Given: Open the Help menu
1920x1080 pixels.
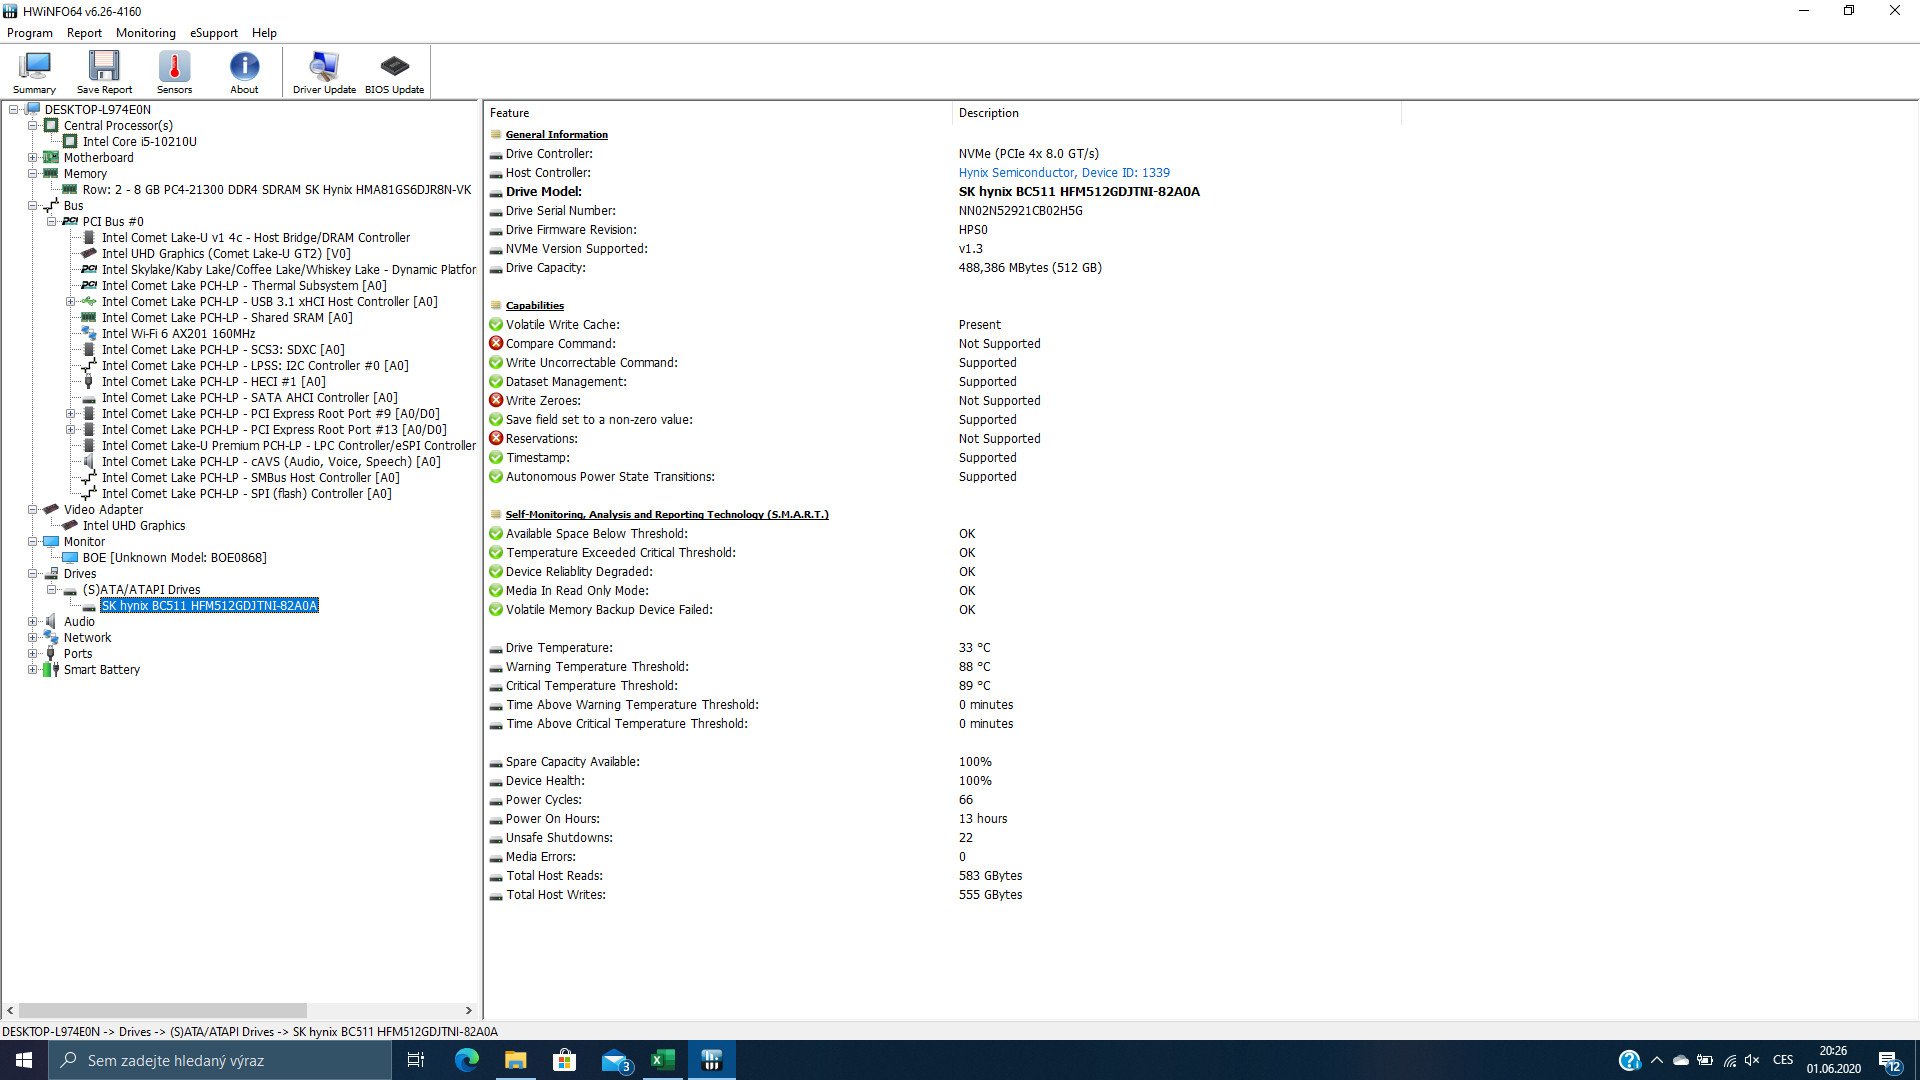Looking at the screenshot, I should [264, 33].
